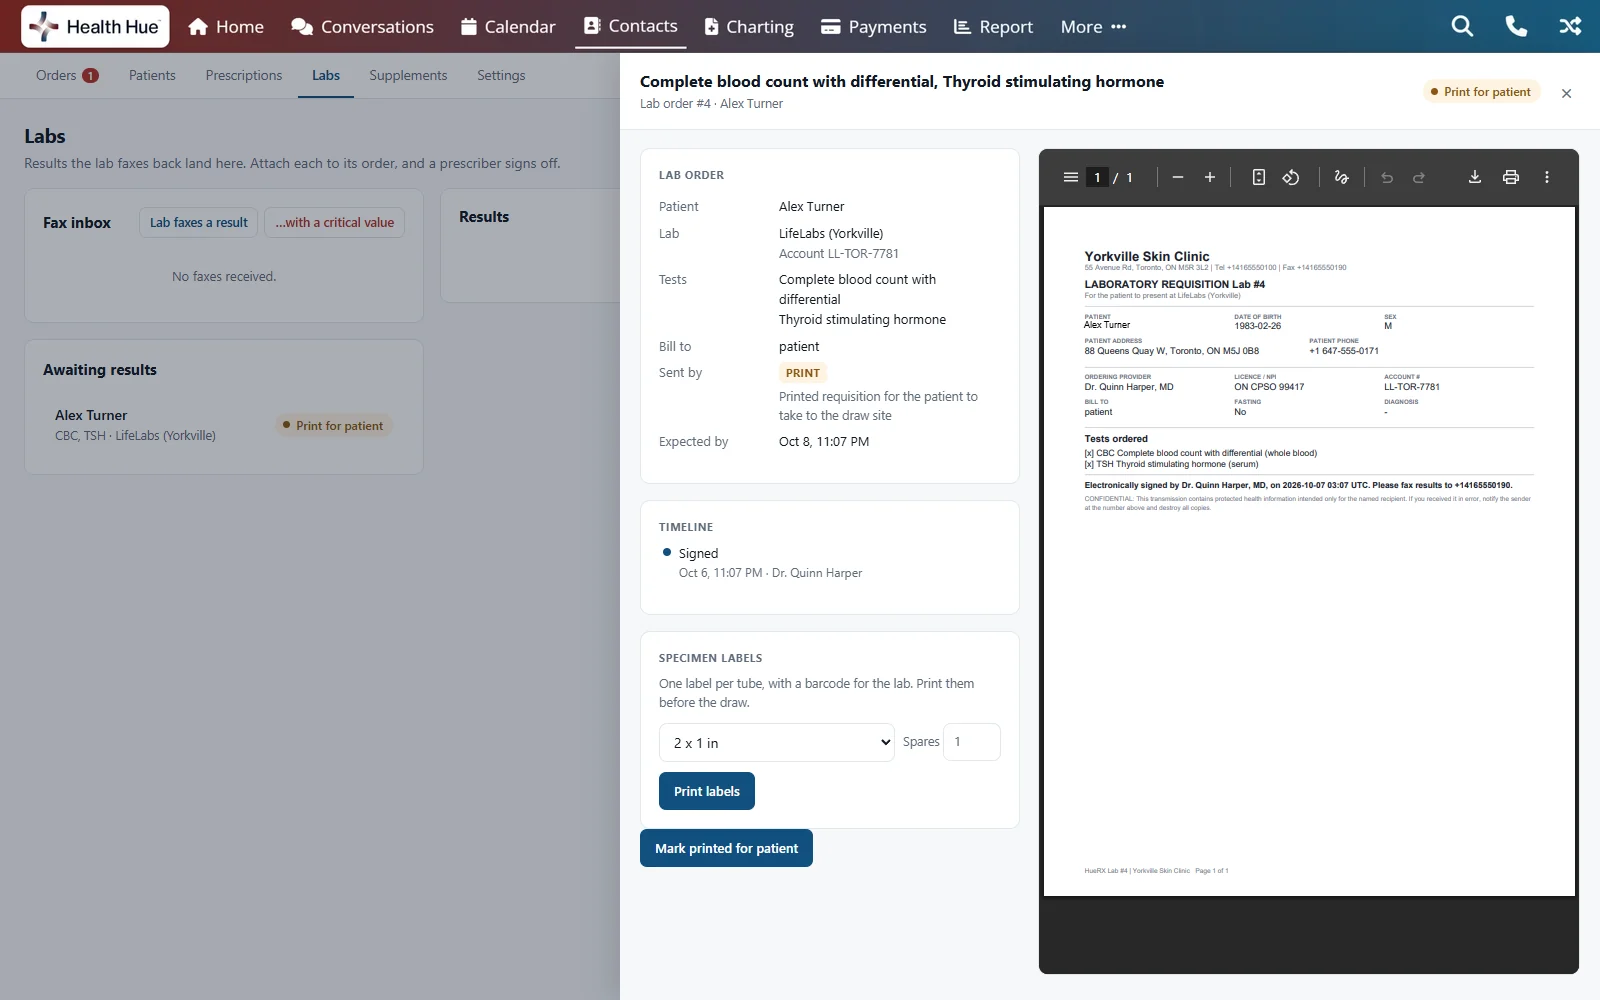Viewport: 1600px width, 1000px height.
Task: Click the Signed timeline entry
Action: [x=698, y=553]
